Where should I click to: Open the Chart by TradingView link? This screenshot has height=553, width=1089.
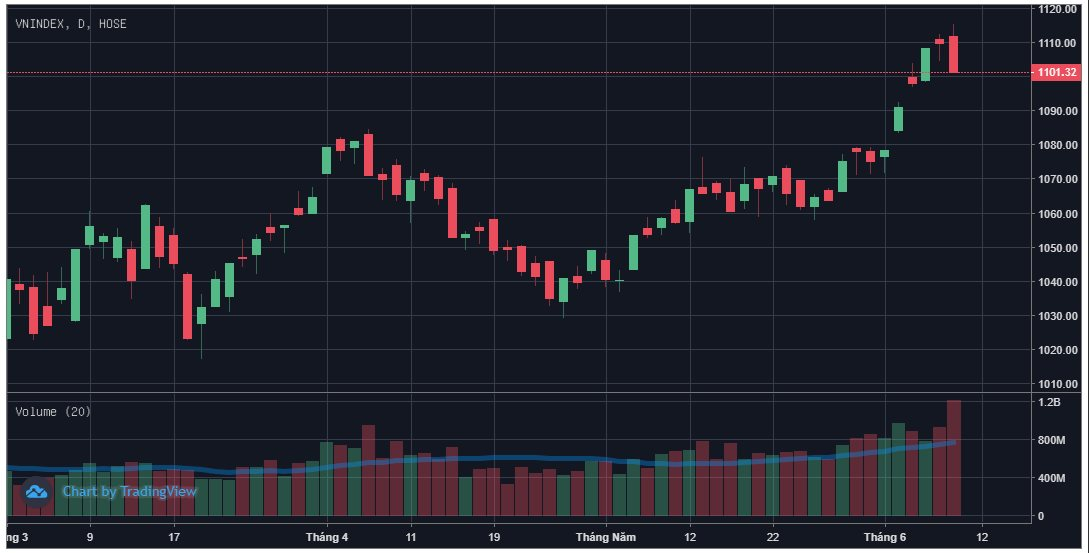coord(130,491)
